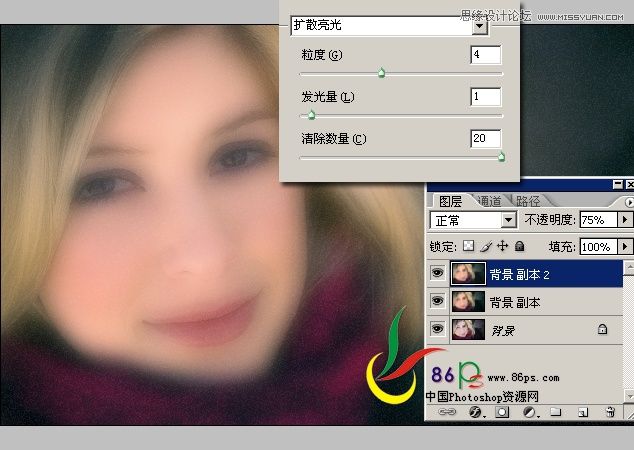
Task: Click layers list scroll up arrow
Action: click(x=629, y=268)
